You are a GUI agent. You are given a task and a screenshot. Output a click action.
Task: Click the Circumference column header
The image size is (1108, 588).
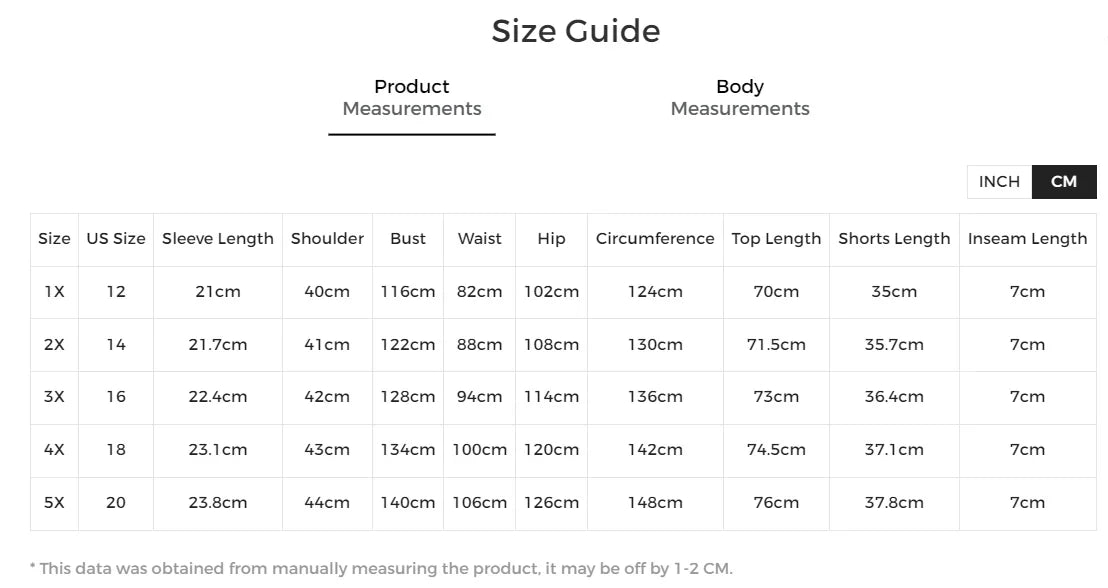click(654, 239)
